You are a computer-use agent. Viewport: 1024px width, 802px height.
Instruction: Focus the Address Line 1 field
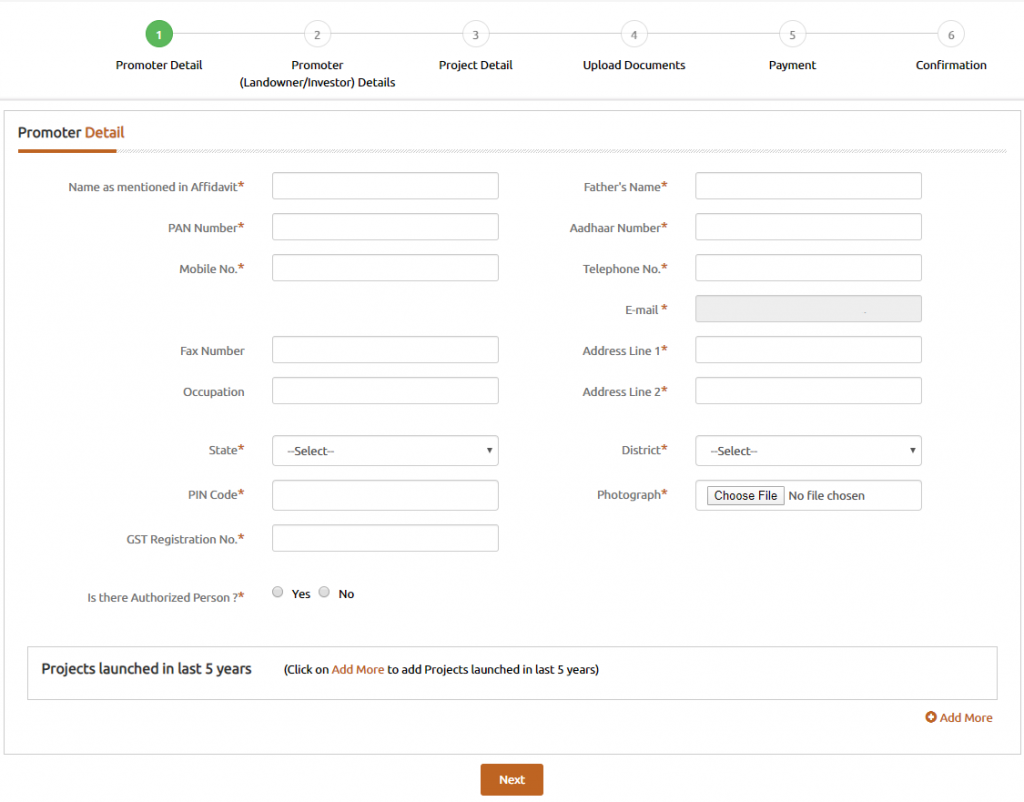click(808, 350)
